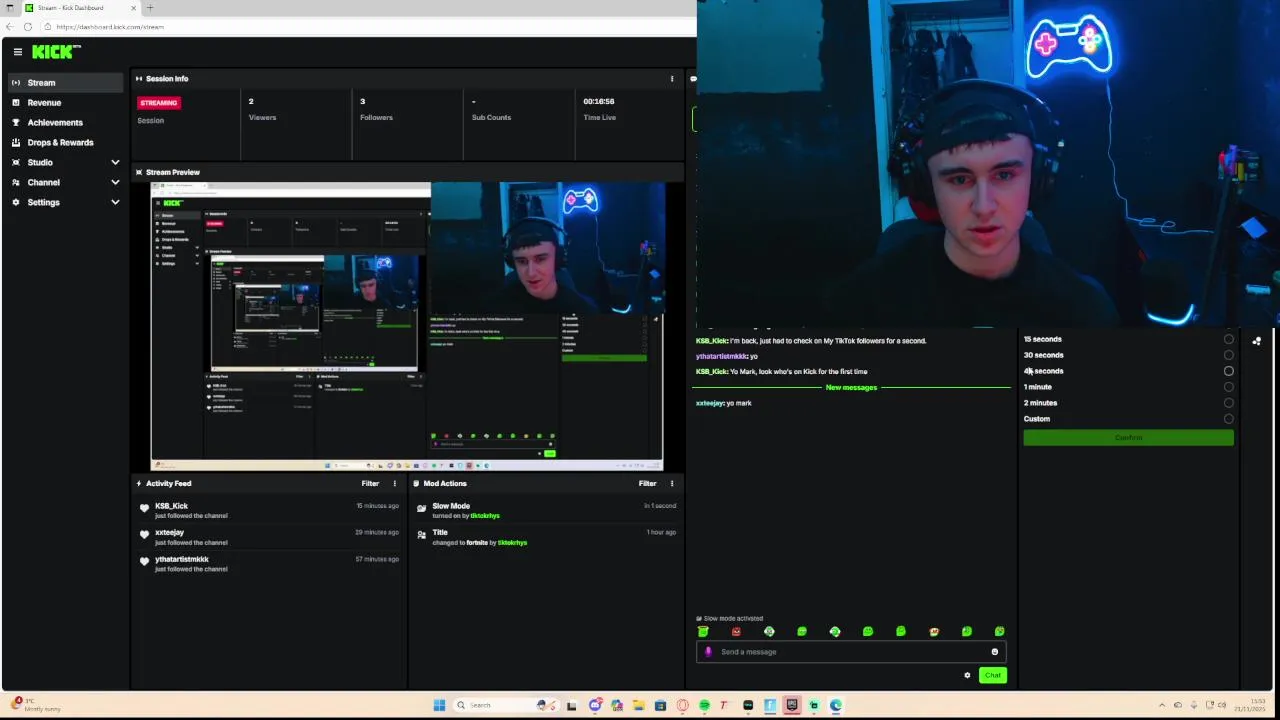Click the taskbar Search box
This screenshot has height=720, width=1280.
505,705
